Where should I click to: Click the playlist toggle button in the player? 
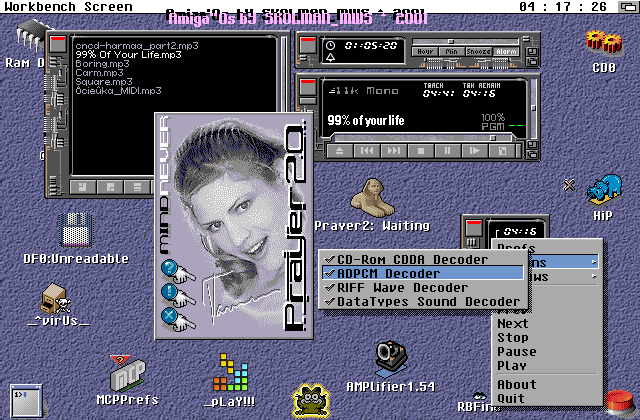click(x=501, y=151)
